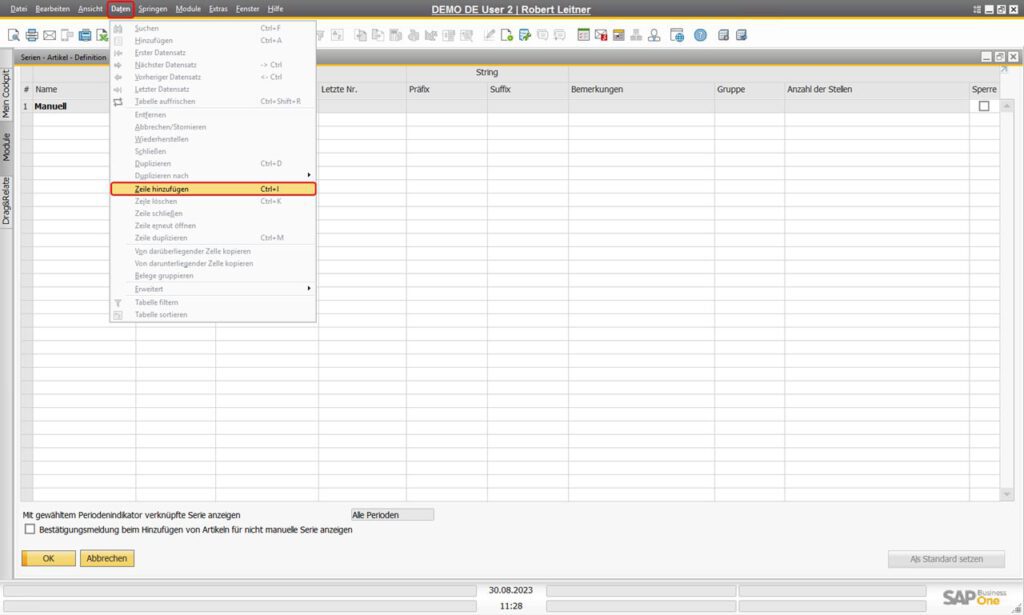Click the Abbrechen button
1024x615 pixels.
(107, 558)
